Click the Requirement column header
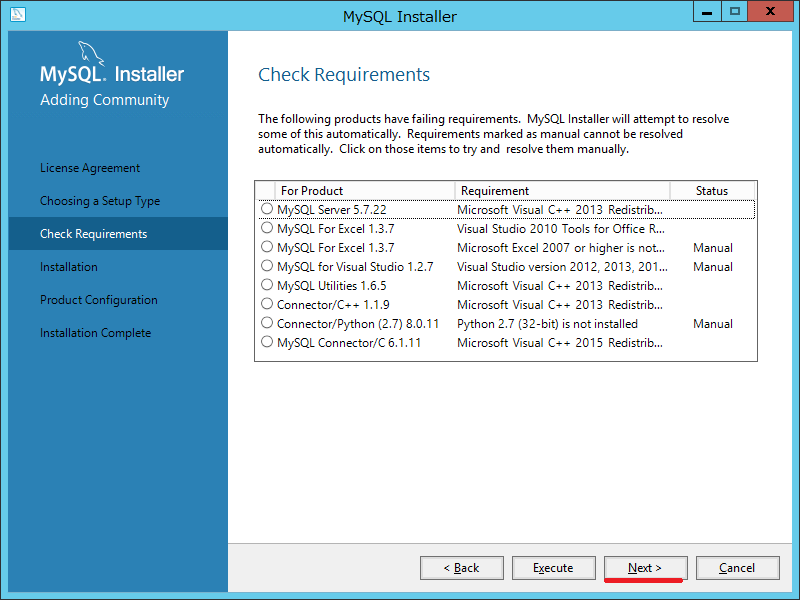800x600 pixels. pyautogui.click(x=562, y=191)
